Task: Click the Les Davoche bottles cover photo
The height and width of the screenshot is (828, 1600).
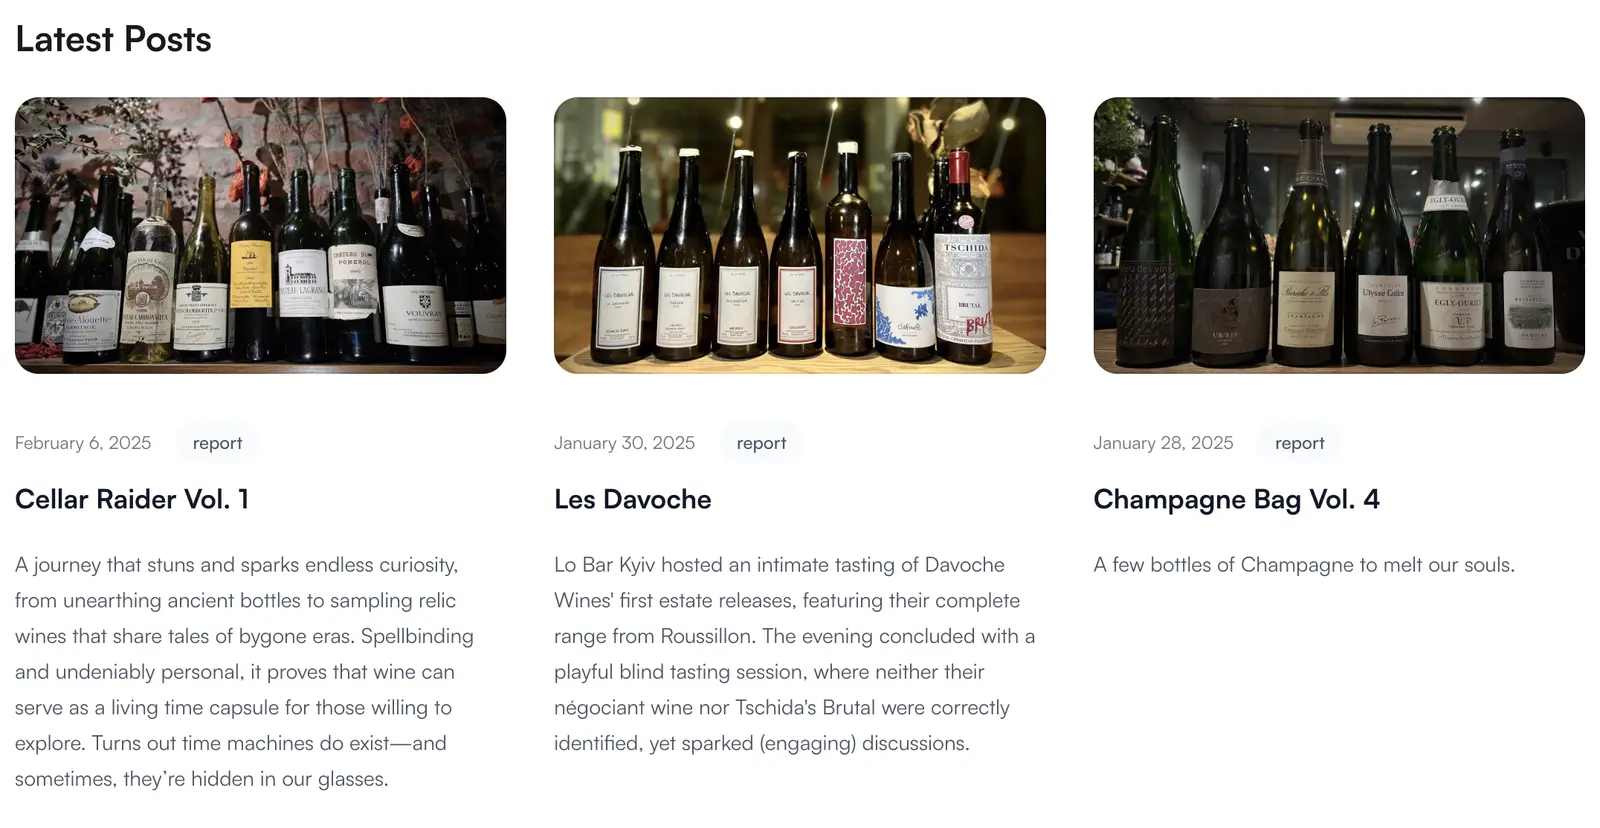Action: click(800, 235)
